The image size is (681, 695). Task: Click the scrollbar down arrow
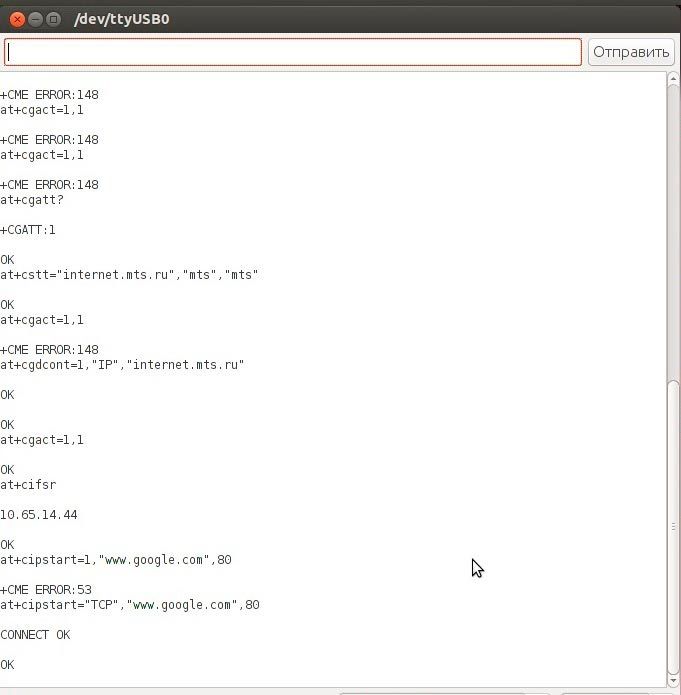point(673,679)
